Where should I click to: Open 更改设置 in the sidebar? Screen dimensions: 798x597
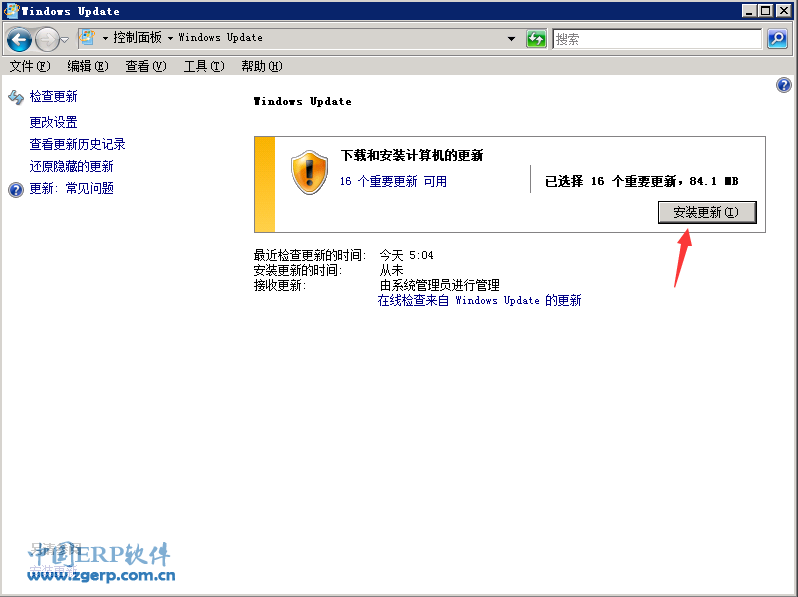tap(53, 122)
